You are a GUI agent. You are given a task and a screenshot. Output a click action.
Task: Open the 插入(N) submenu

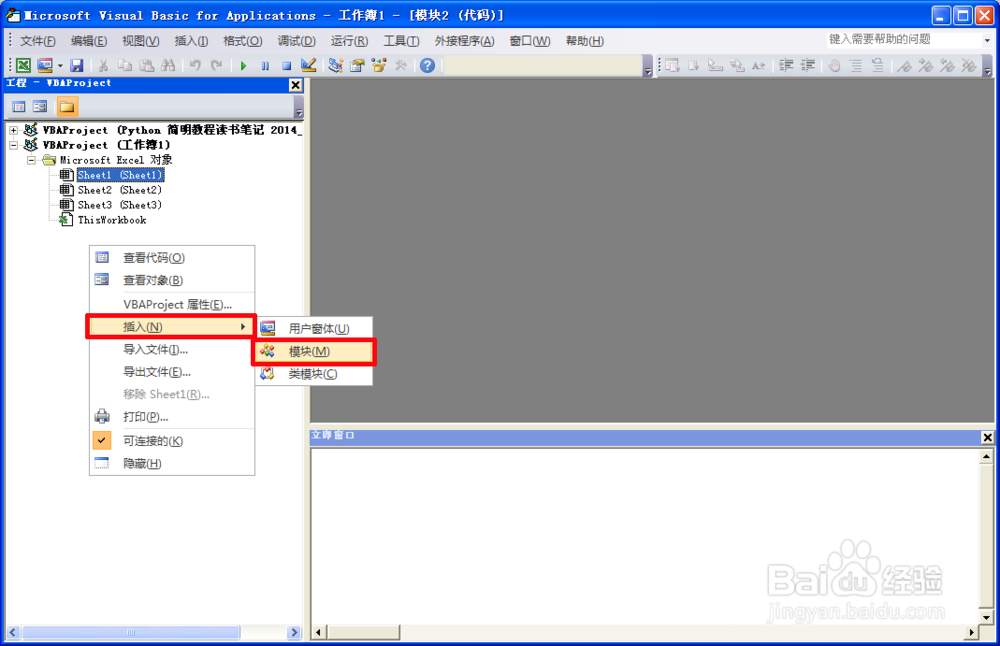(172, 327)
